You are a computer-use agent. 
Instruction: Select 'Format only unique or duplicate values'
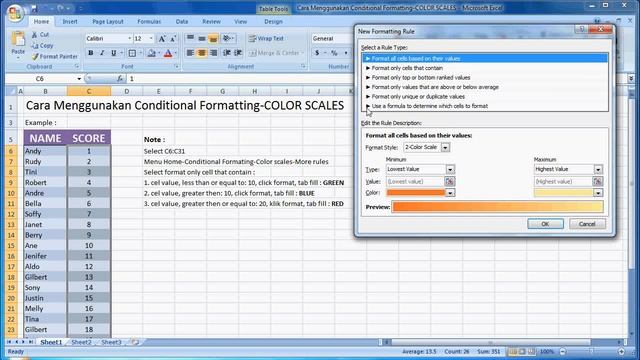click(485, 97)
